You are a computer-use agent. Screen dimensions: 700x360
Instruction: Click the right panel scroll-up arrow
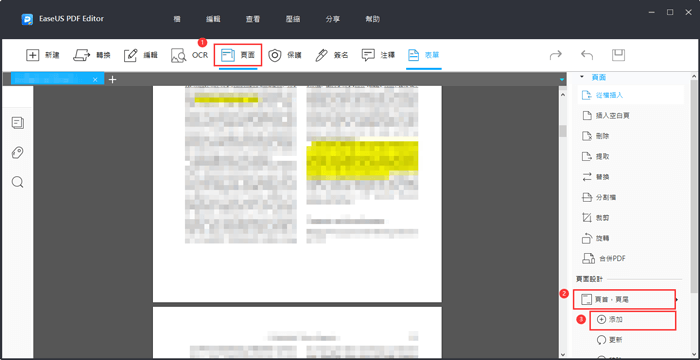(693, 77)
